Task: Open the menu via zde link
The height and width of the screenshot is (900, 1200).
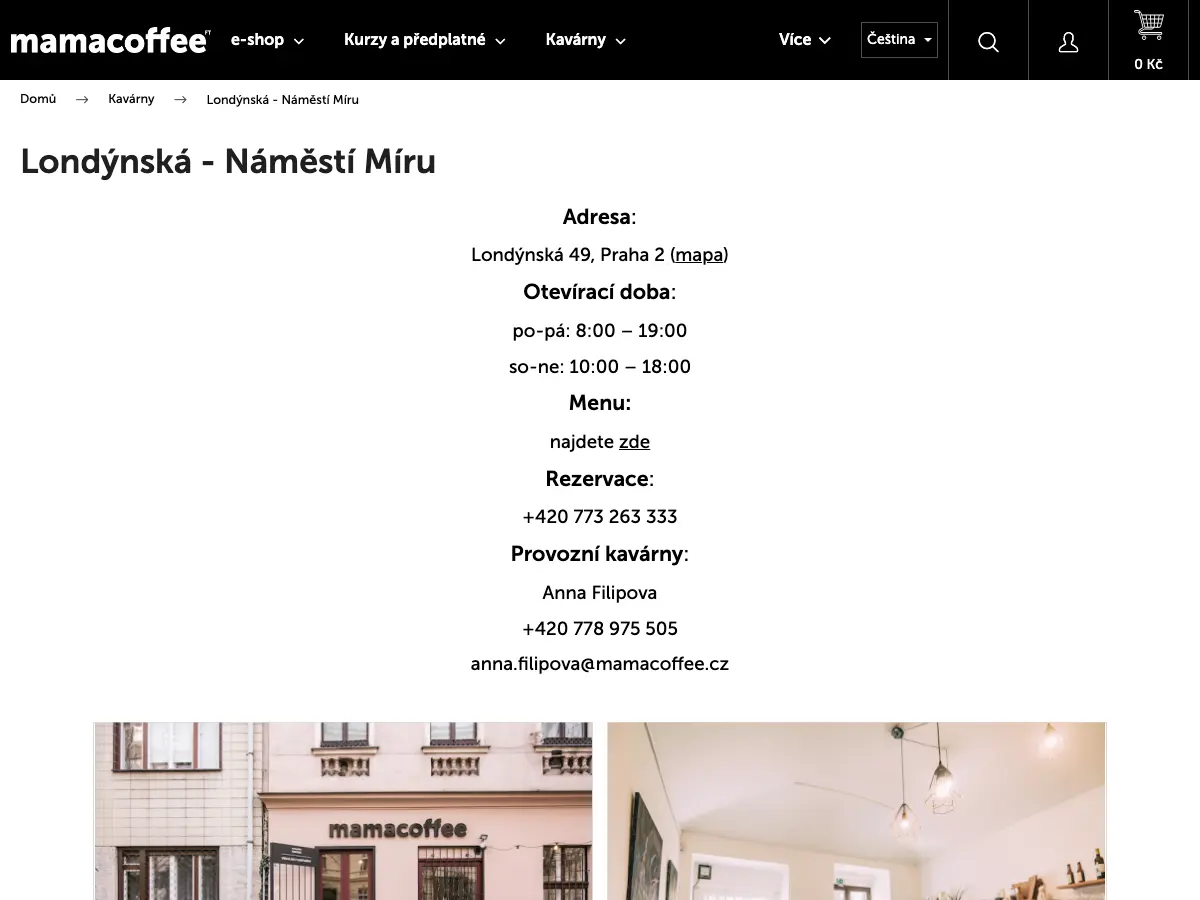Action: tap(634, 442)
